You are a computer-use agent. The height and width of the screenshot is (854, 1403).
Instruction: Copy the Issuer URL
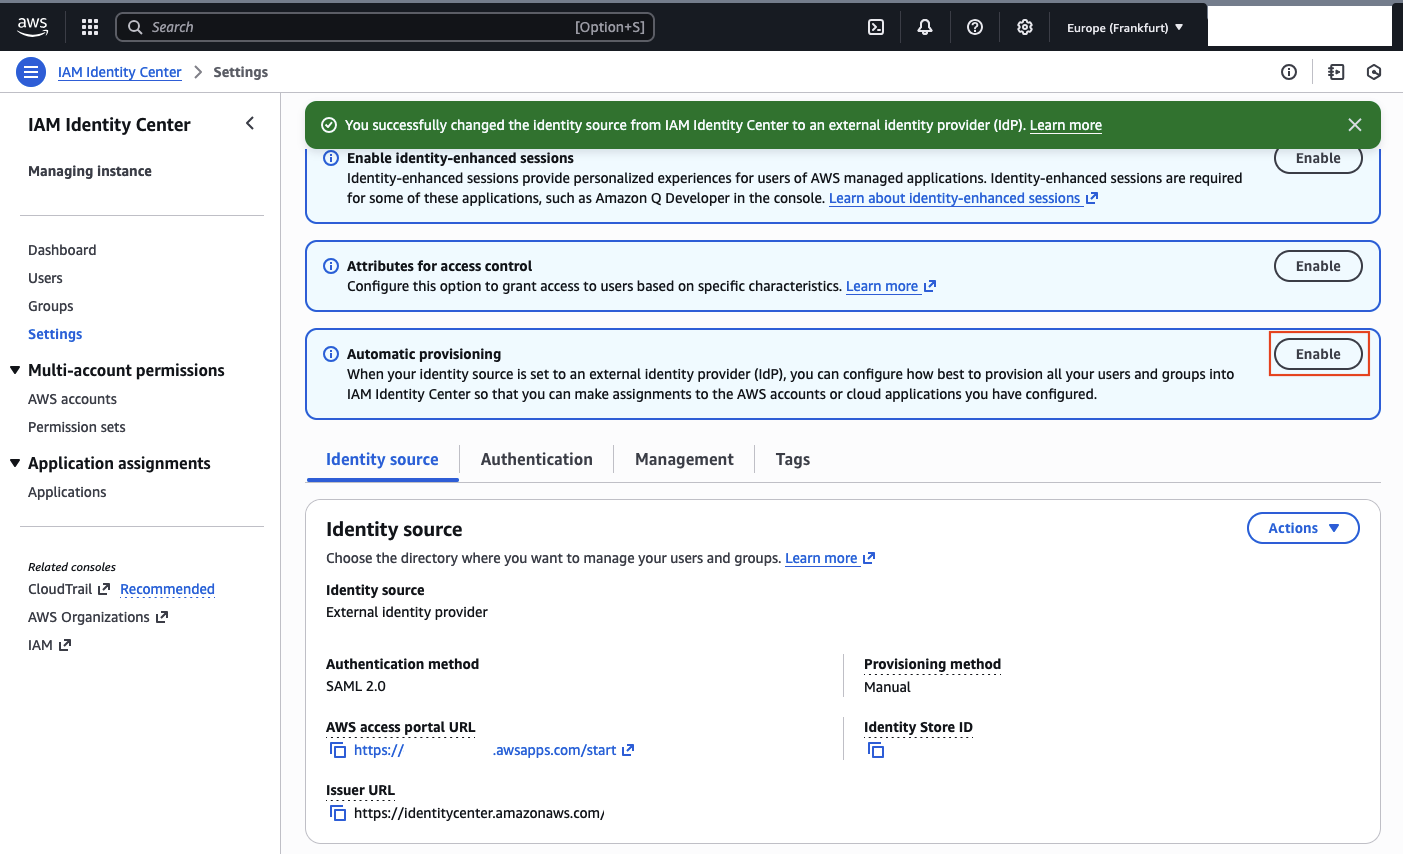(x=338, y=812)
